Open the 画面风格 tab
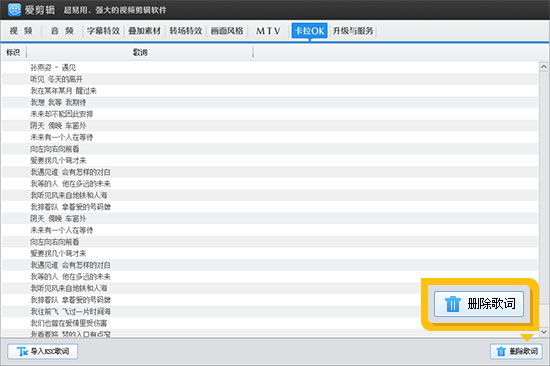The image size is (550, 366). pyautogui.click(x=227, y=31)
